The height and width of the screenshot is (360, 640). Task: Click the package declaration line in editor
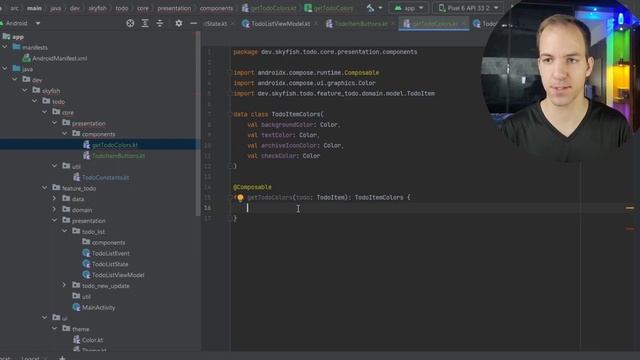(325, 52)
